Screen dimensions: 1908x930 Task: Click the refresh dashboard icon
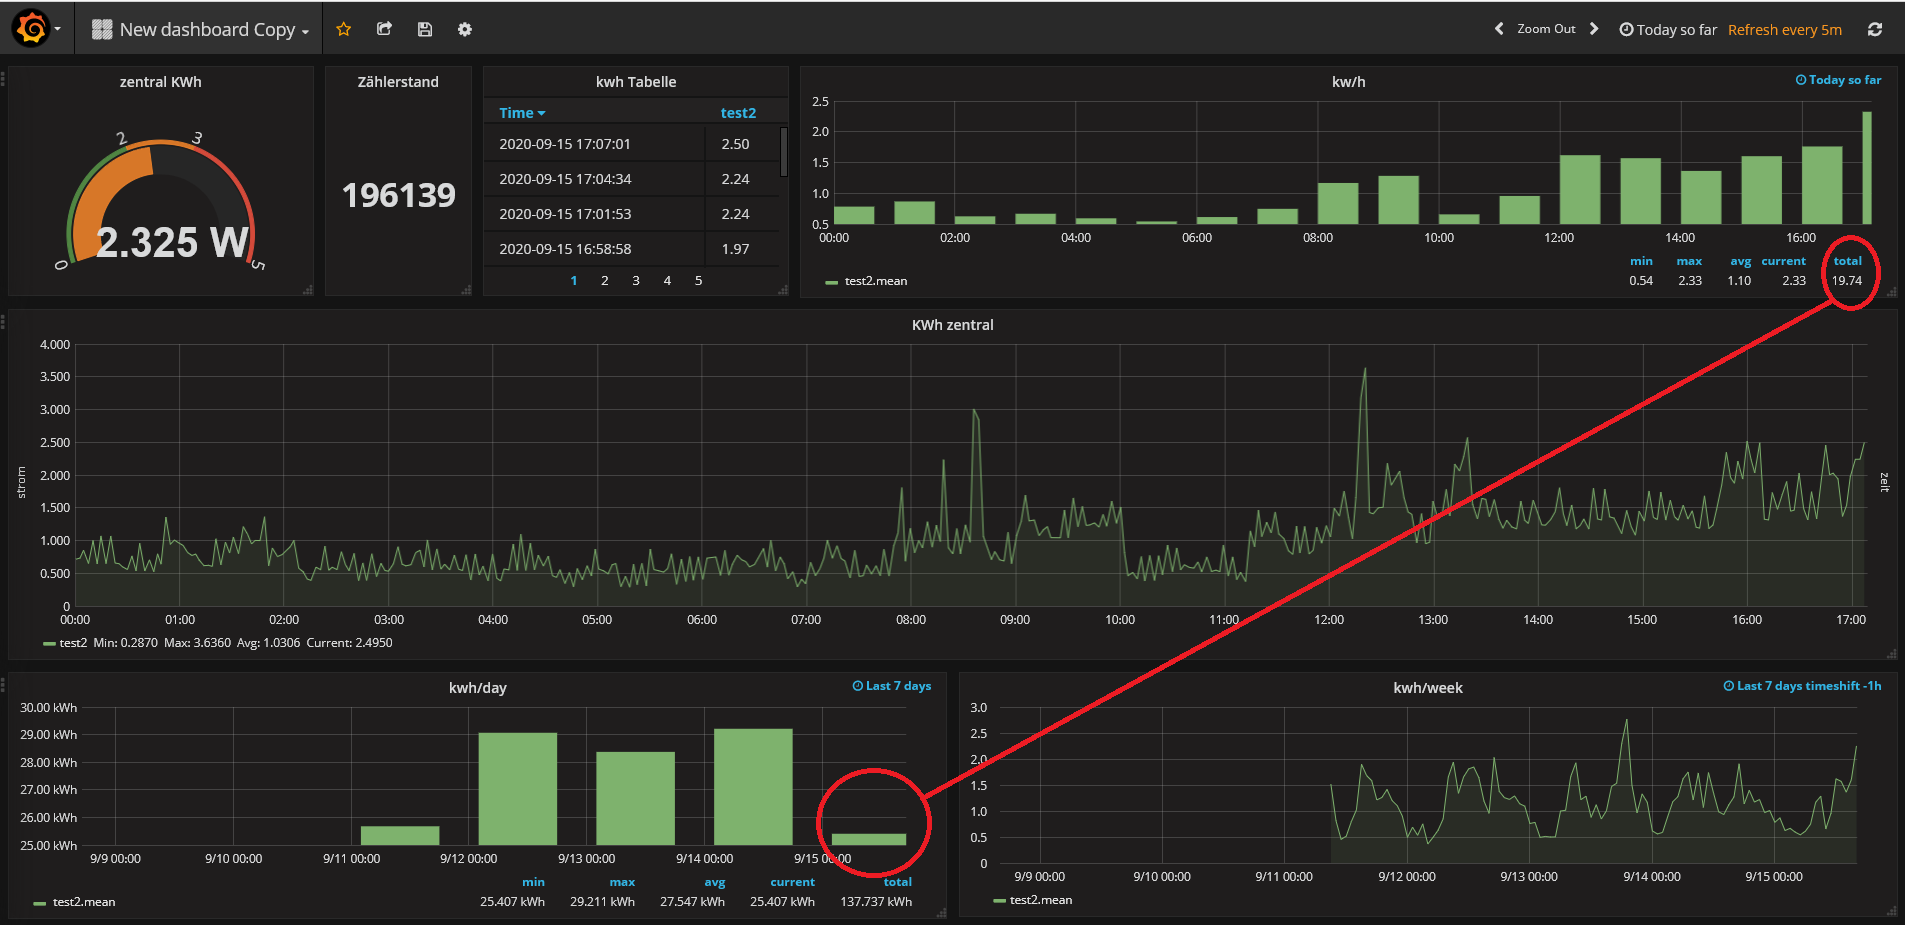pos(1875,29)
